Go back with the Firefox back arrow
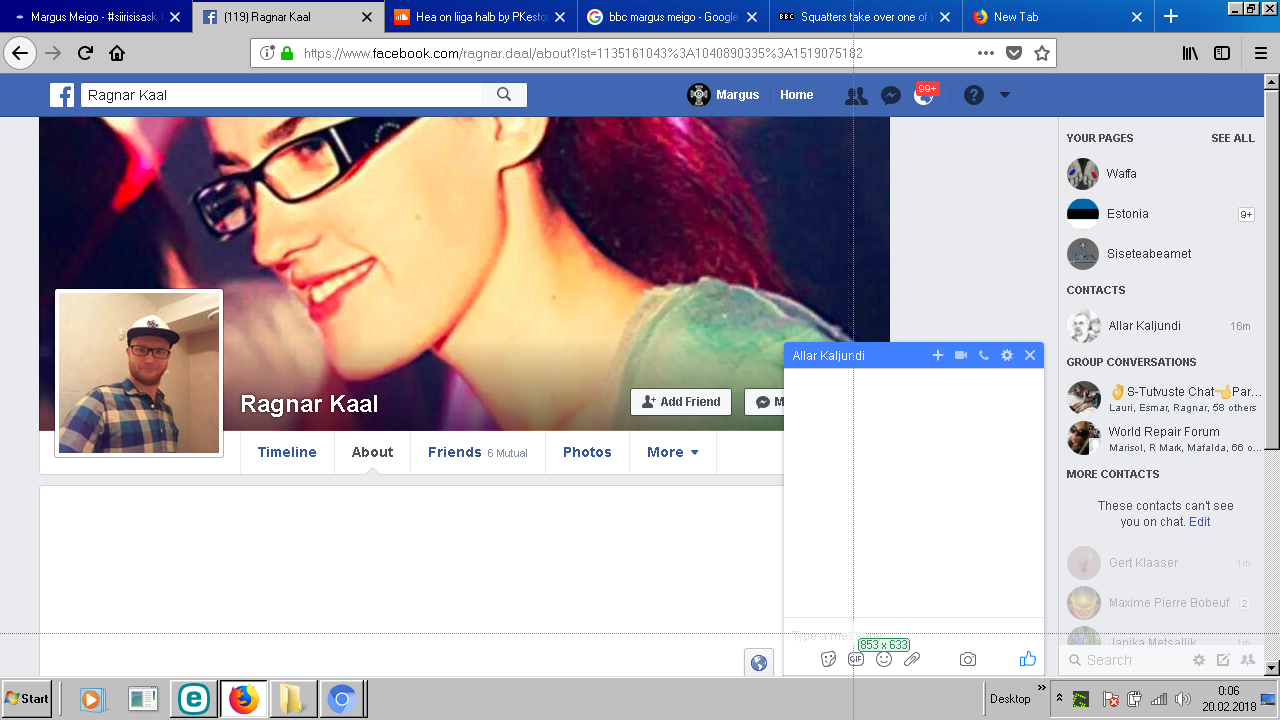1280x720 pixels. tap(20, 53)
